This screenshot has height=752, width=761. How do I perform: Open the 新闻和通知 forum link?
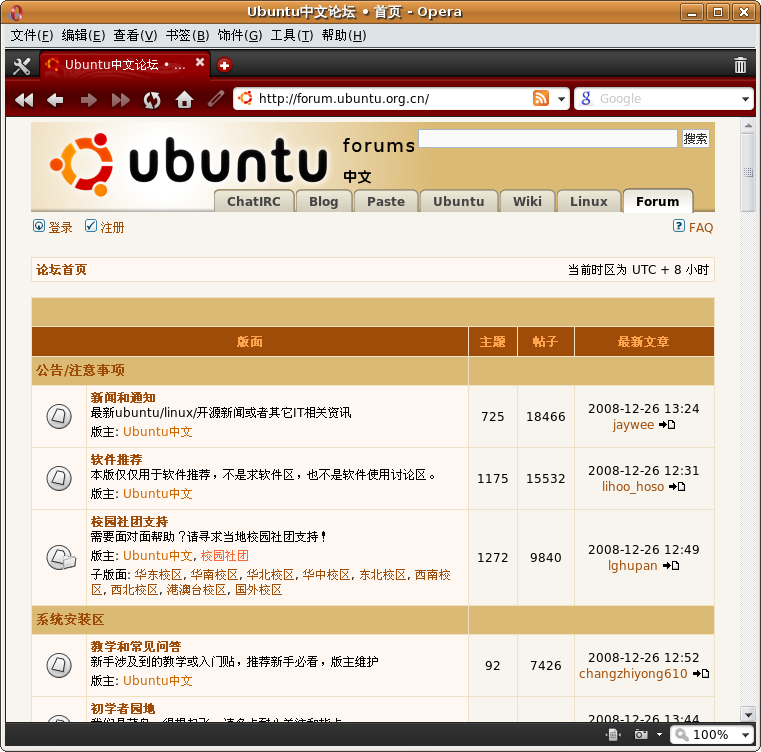click(123, 398)
